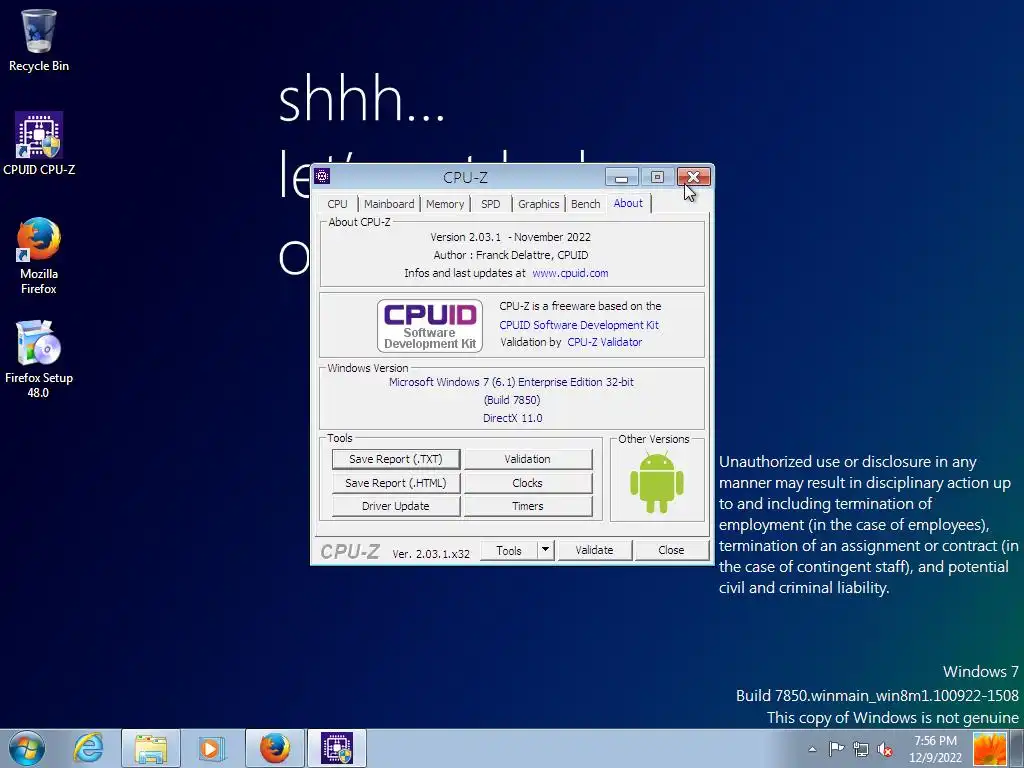The width and height of the screenshot is (1024, 768).
Task: Select the About tab
Action: tap(628, 203)
